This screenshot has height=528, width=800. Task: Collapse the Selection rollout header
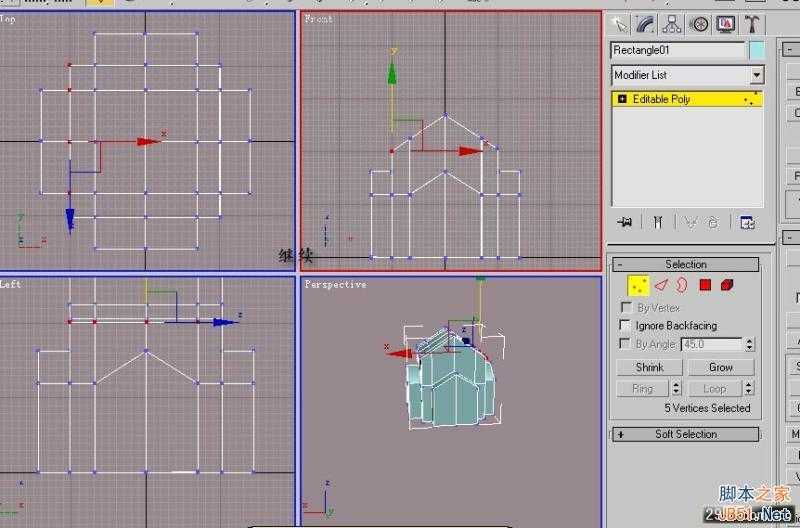pos(686,264)
